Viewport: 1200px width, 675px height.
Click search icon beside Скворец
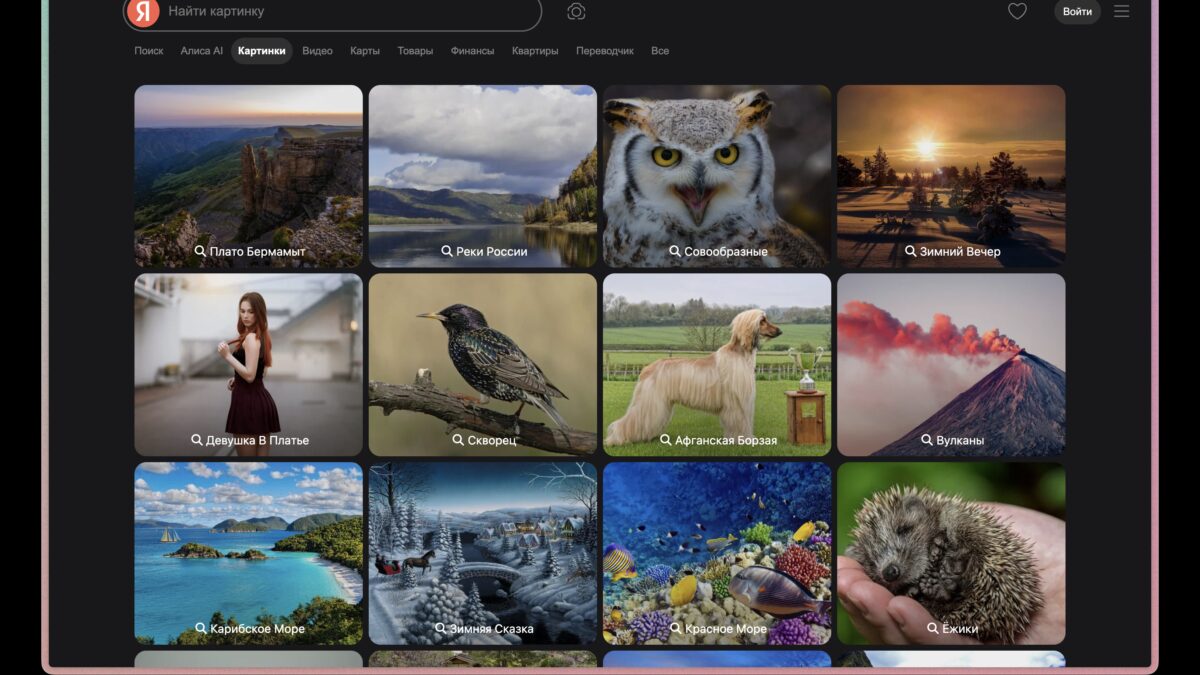(458, 440)
